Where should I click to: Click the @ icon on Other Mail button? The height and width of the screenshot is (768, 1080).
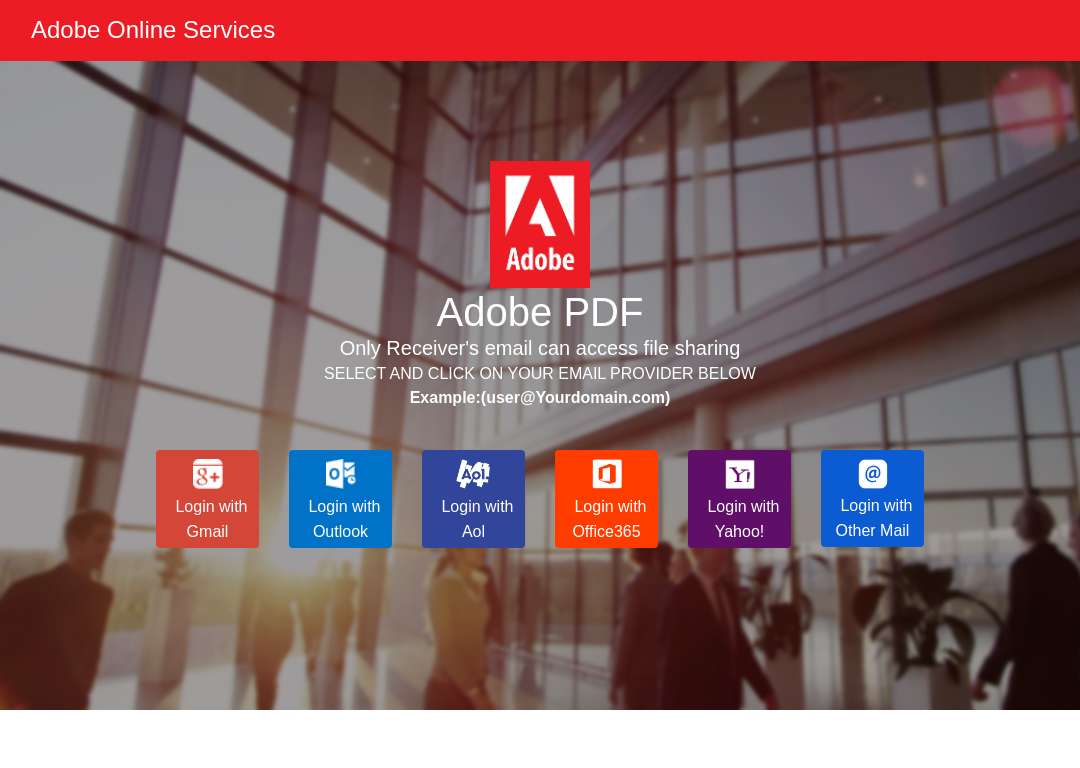point(873,473)
